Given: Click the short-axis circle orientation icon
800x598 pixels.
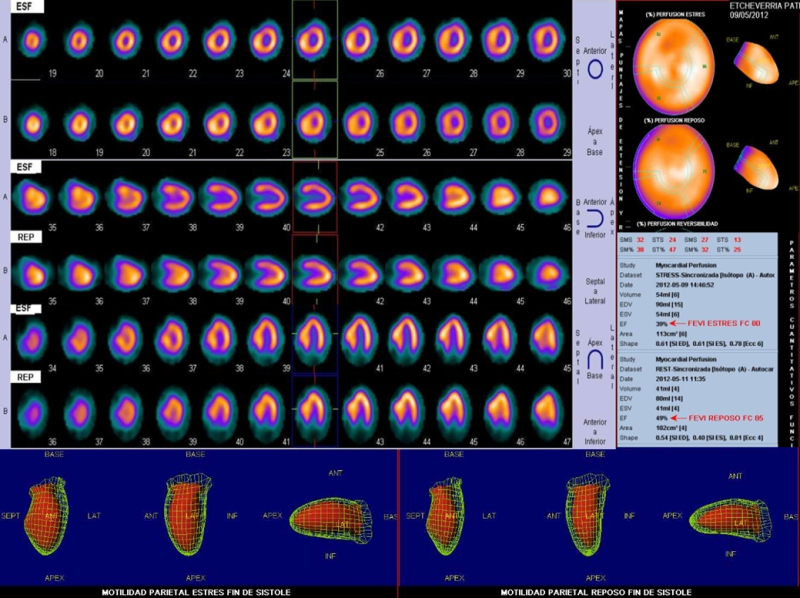Looking at the screenshot, I should (x=595, y=70).
